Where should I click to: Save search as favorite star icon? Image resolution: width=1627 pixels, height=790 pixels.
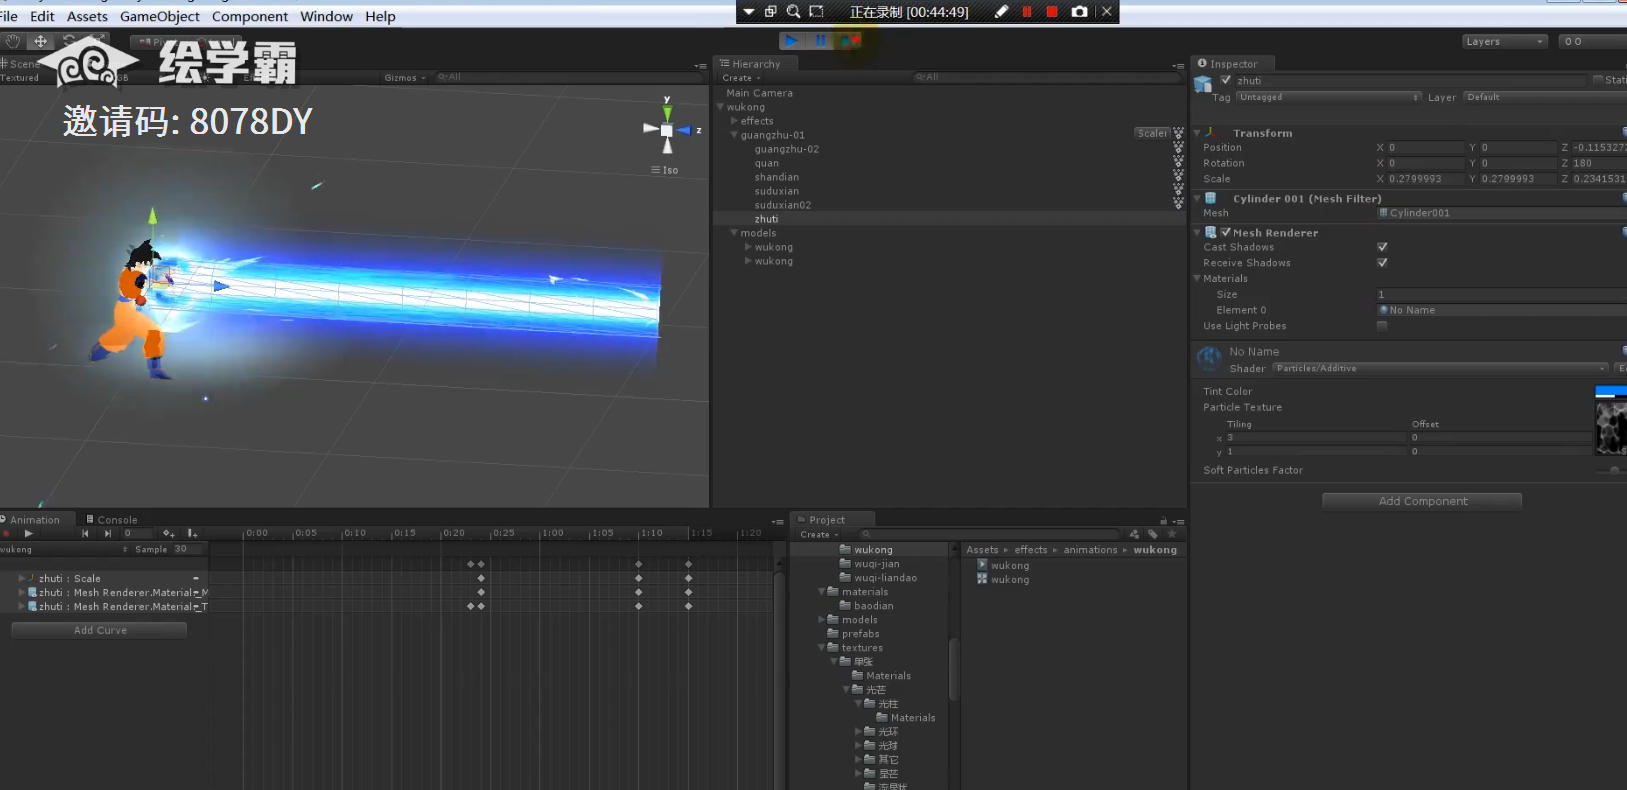pyautogui.click(x=1173, y=534)
